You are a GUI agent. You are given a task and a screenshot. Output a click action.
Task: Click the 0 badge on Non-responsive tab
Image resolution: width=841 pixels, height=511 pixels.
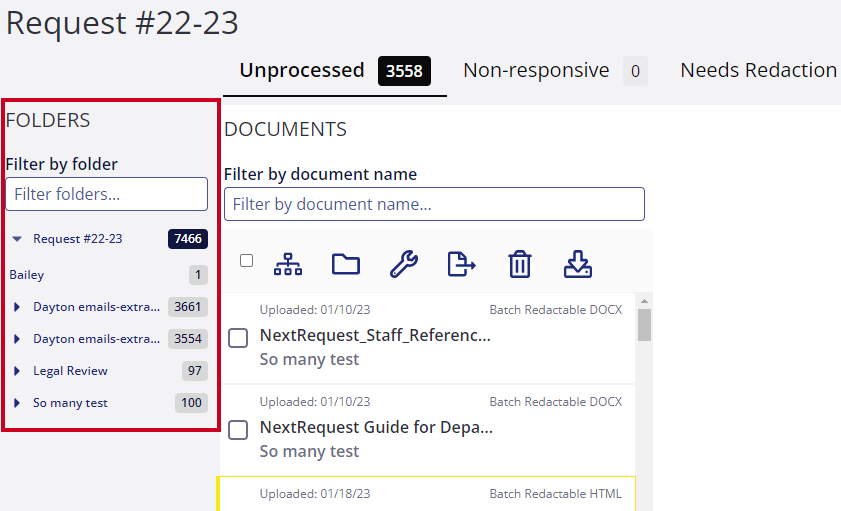tap(636, 71)
